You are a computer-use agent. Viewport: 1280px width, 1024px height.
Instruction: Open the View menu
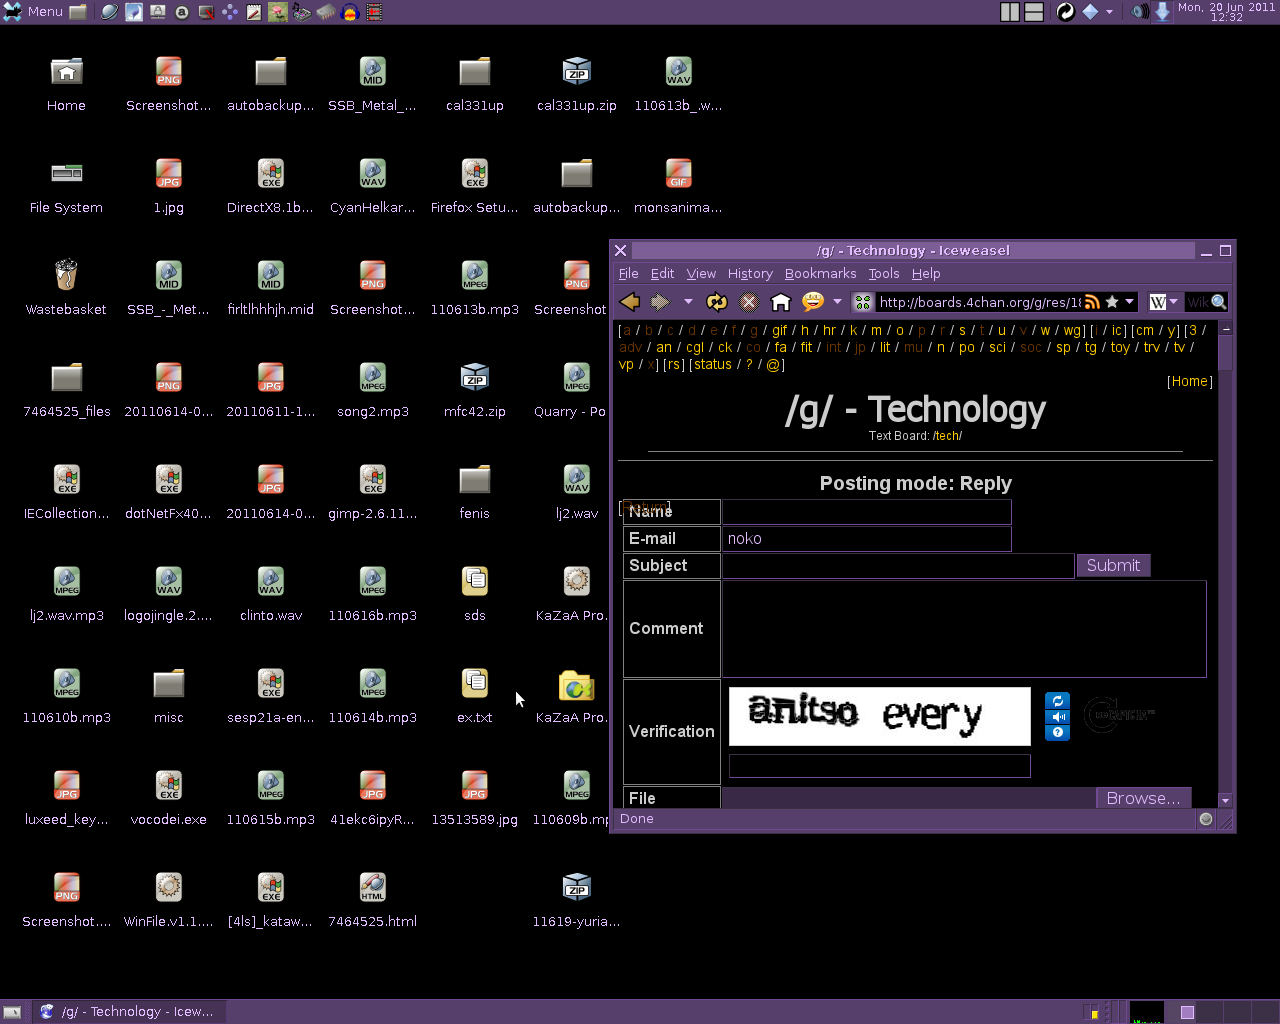point(701,273)
